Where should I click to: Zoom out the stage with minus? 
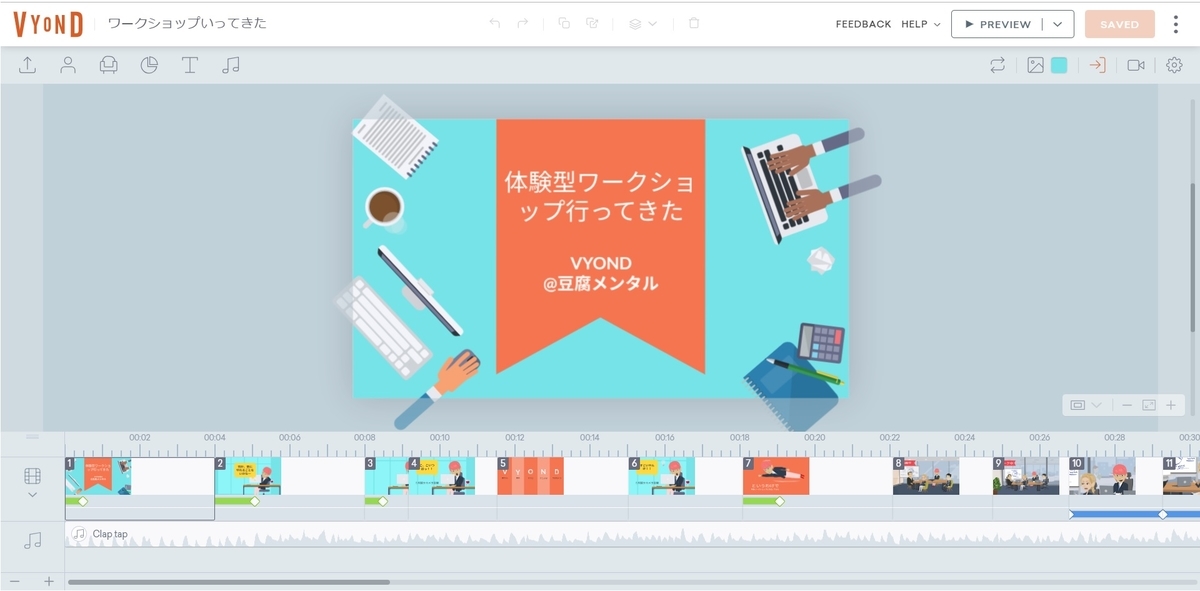point(1127,405)
